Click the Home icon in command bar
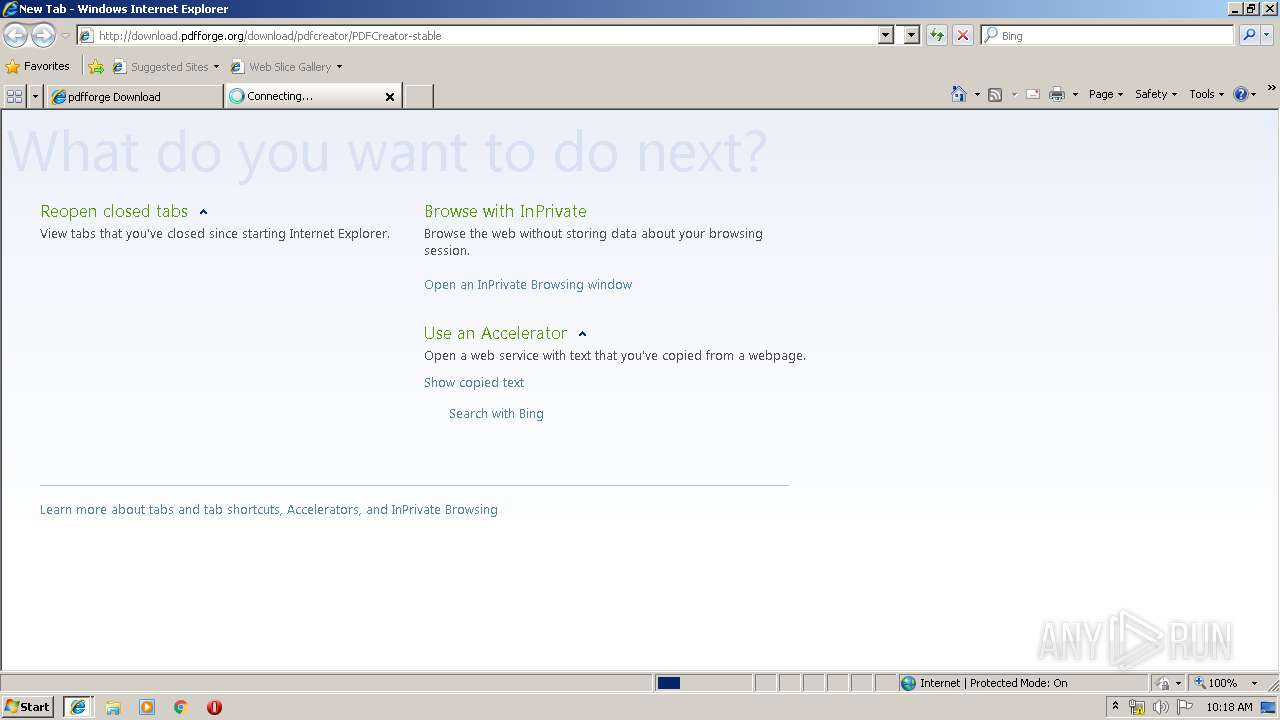Screen dimensions: 1280x720 tap(959, 94)
